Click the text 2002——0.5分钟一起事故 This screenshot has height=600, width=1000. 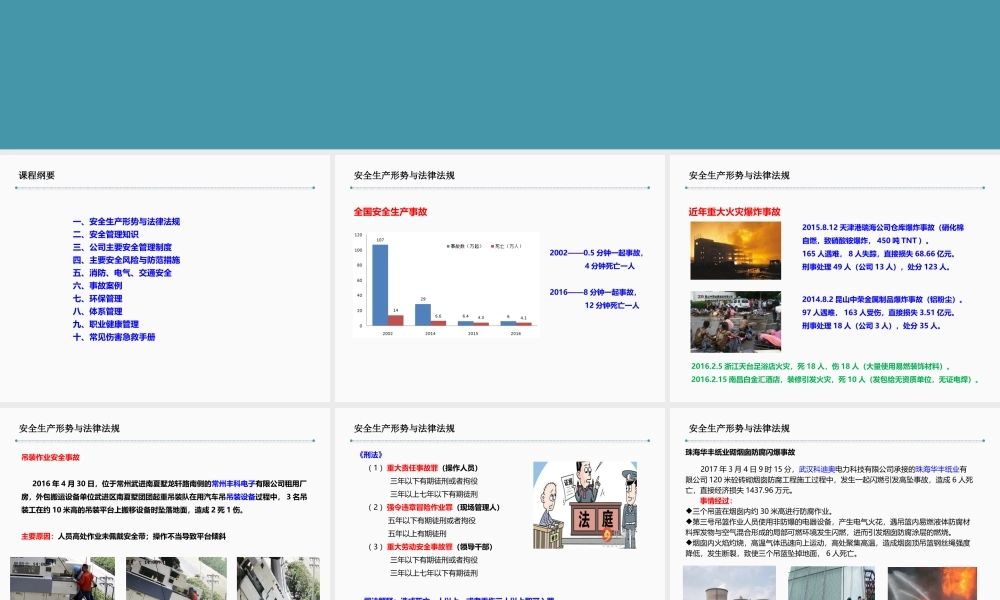click(596, 253)
